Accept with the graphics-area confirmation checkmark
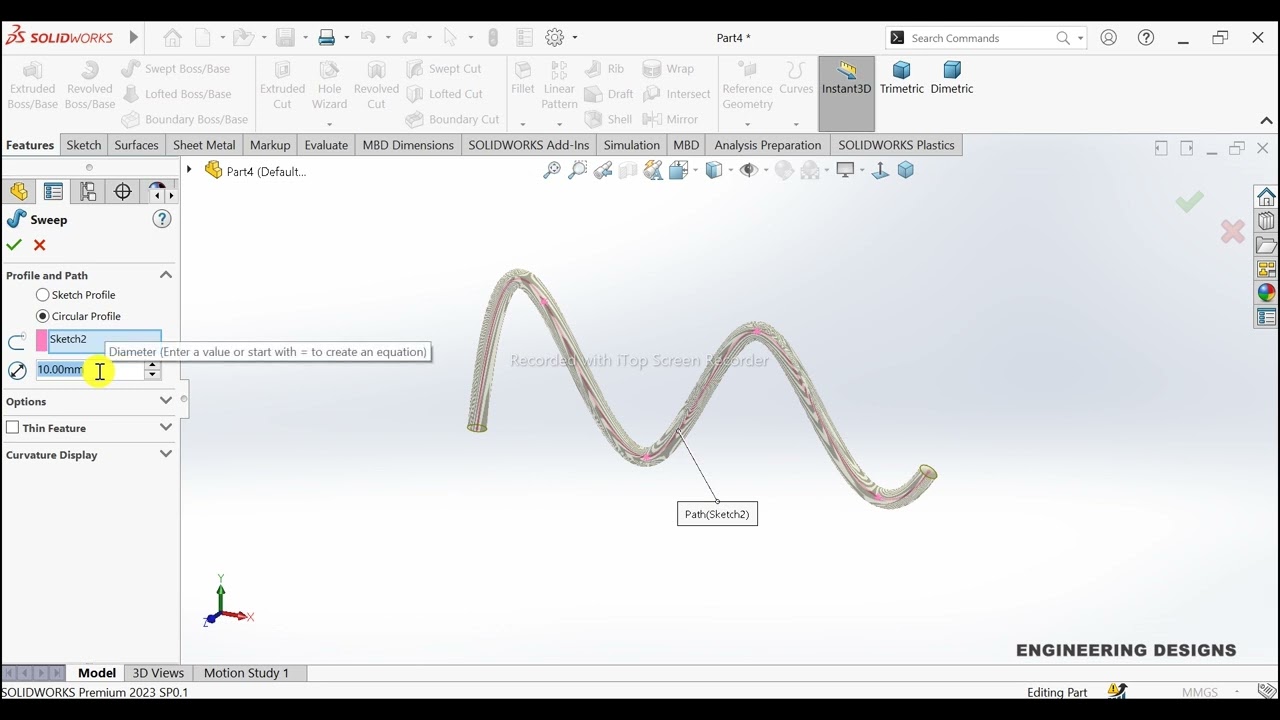 click(1189, 203)
